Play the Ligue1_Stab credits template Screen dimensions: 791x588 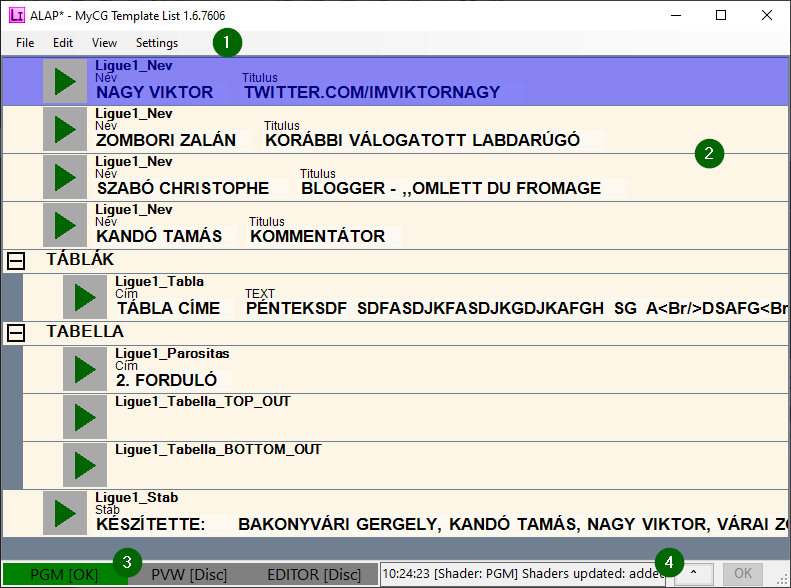coord(65,514)
